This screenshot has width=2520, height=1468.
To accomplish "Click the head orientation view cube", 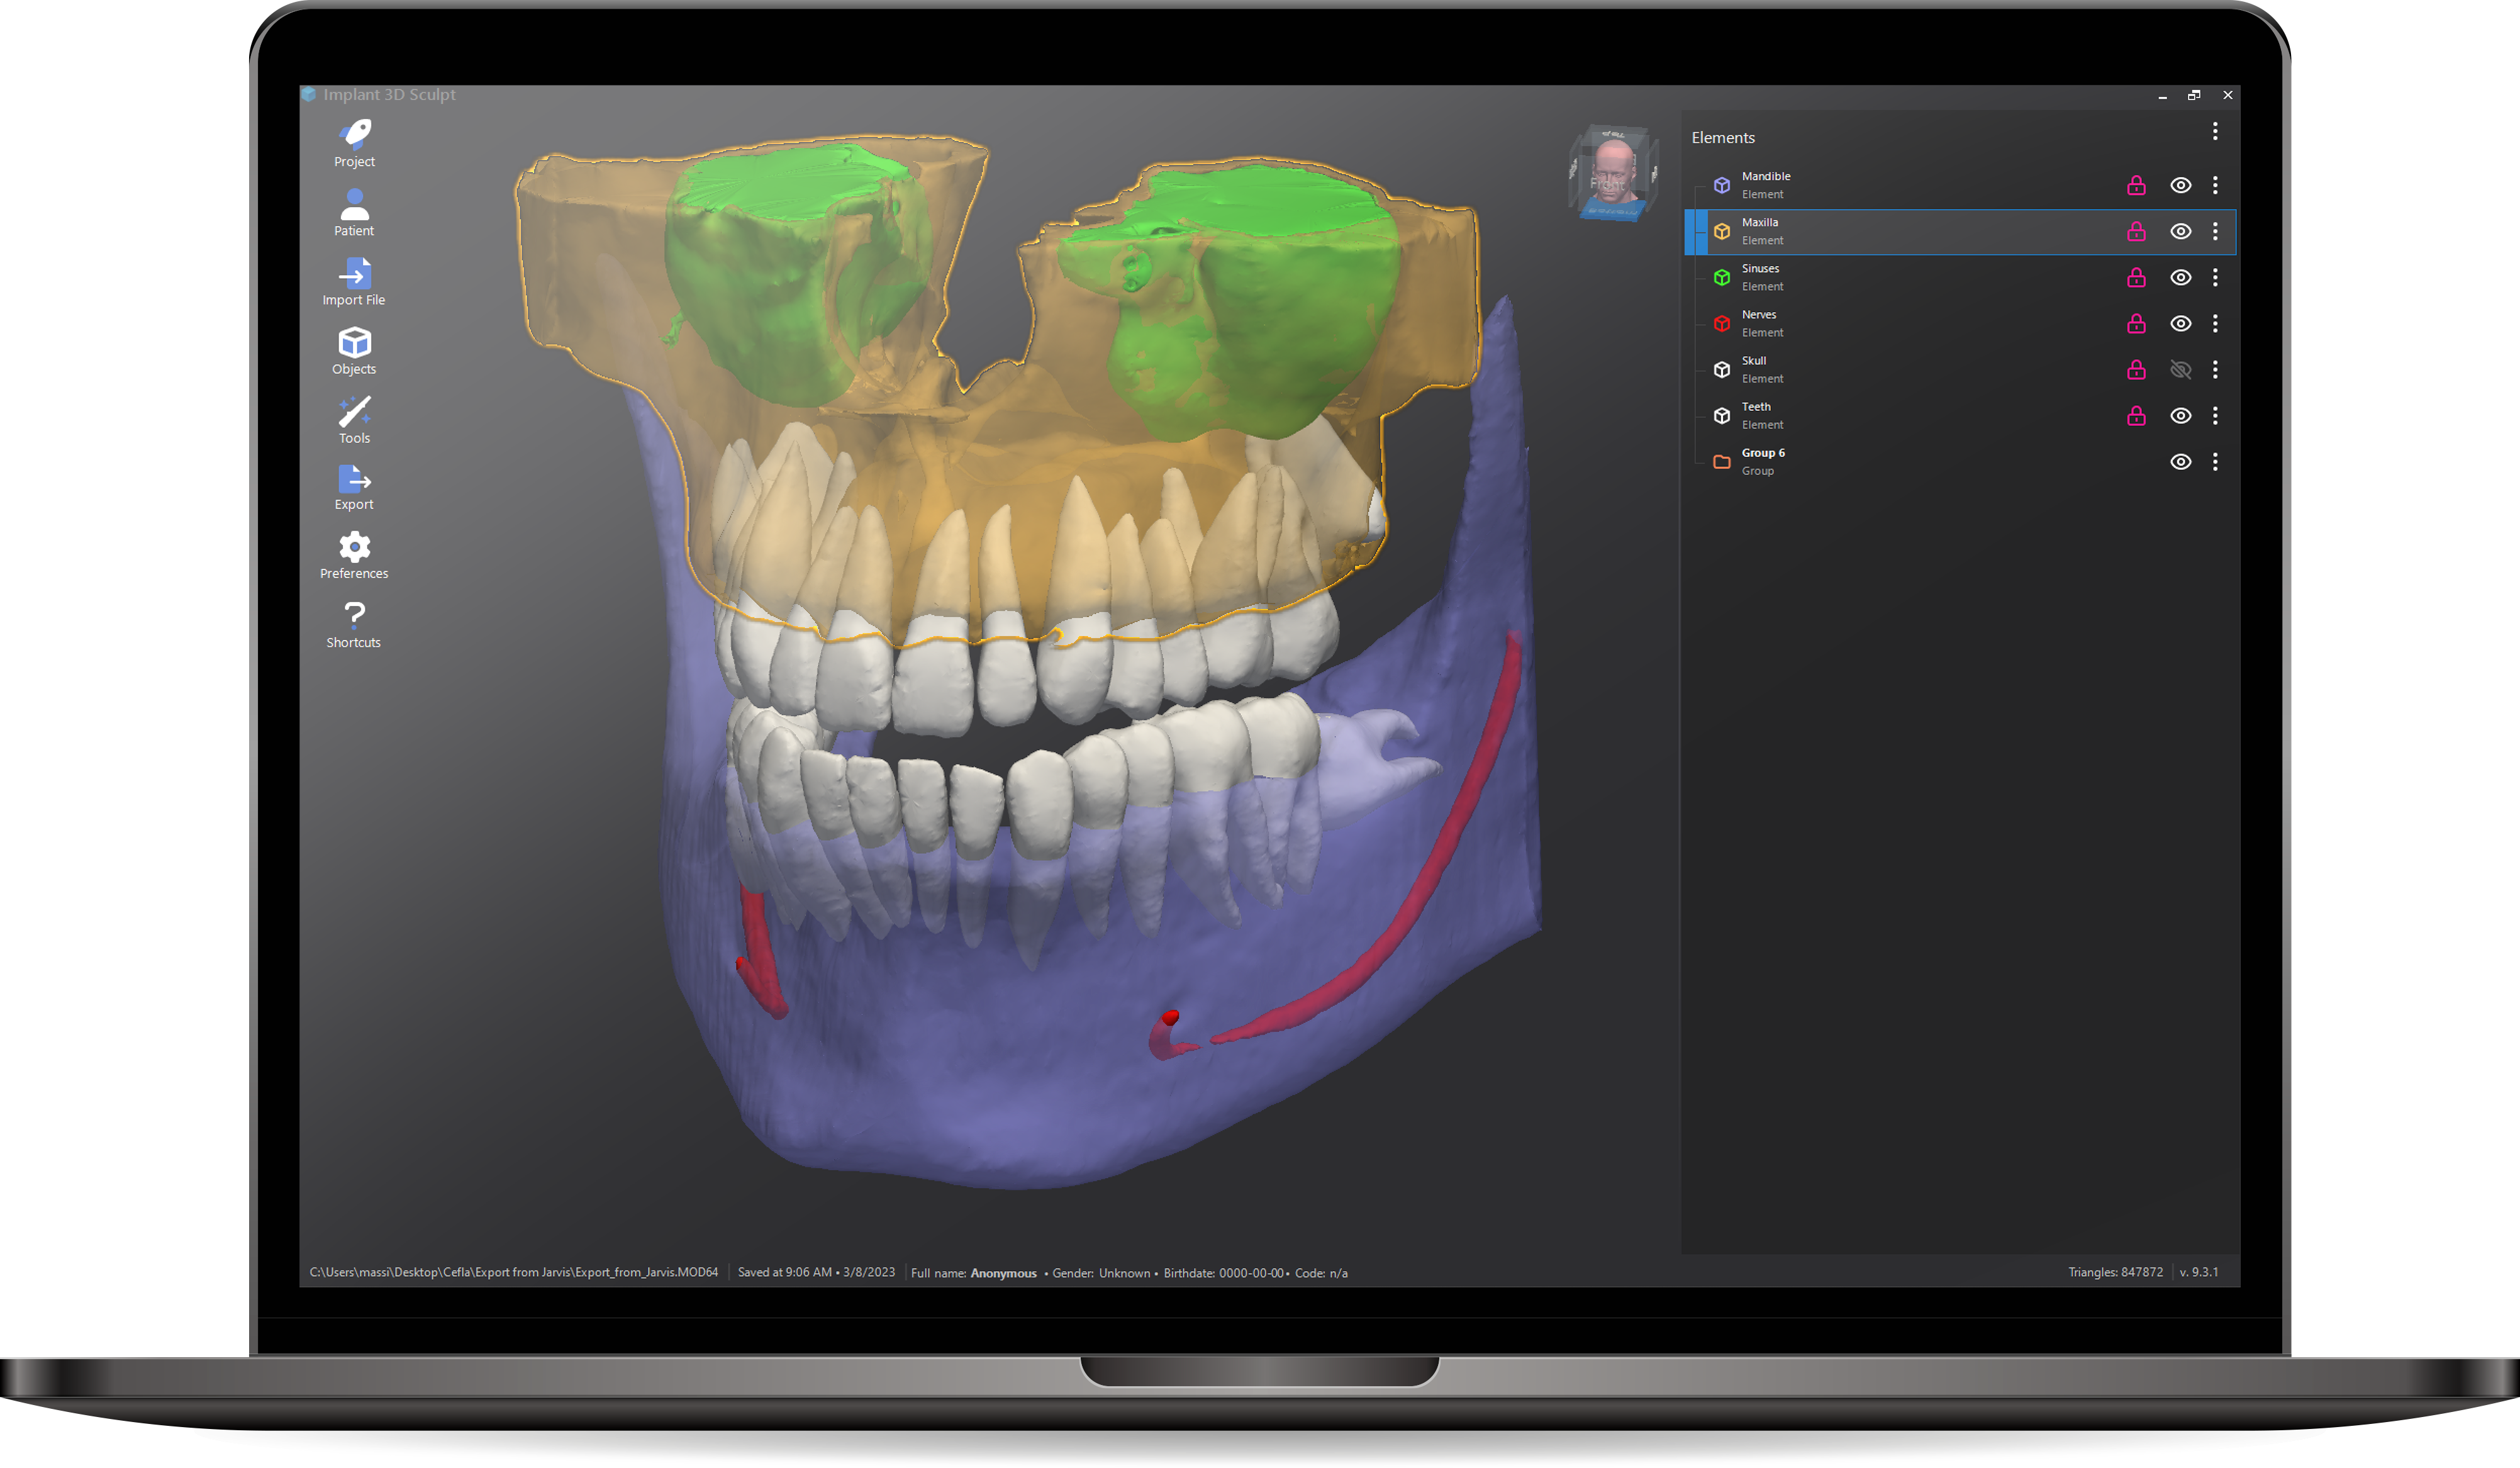I will coord(1612,173).
